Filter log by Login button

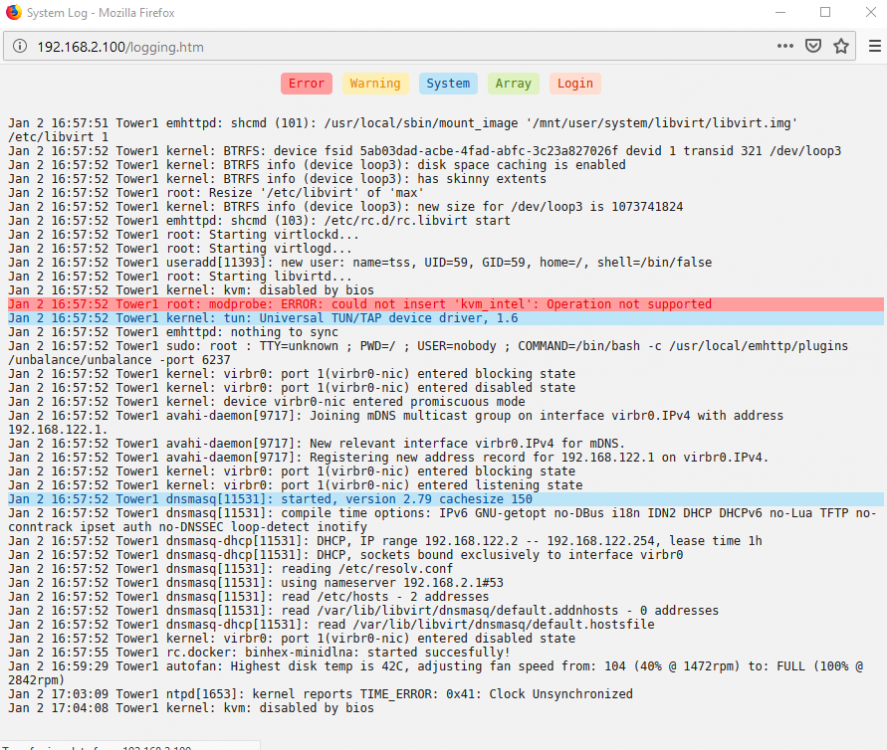tap(575, 83)
